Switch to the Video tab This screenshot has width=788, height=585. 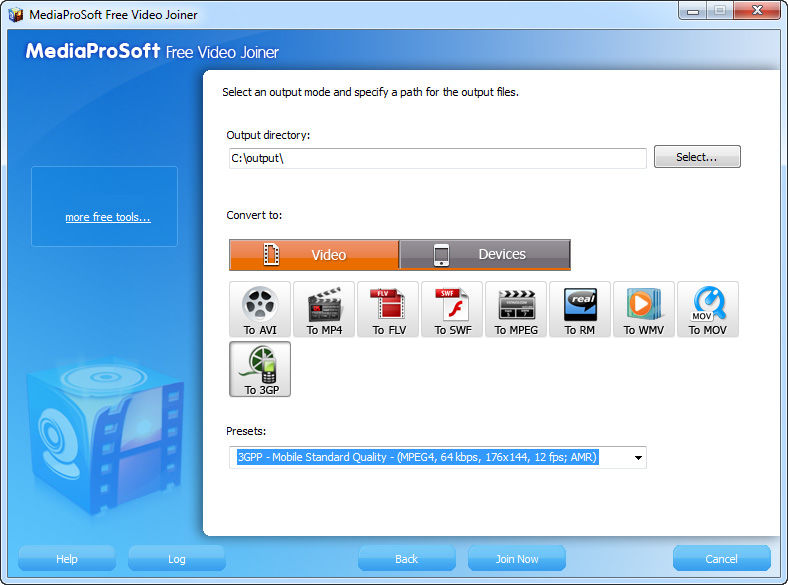pyautogui.click(x=314, y=255)
